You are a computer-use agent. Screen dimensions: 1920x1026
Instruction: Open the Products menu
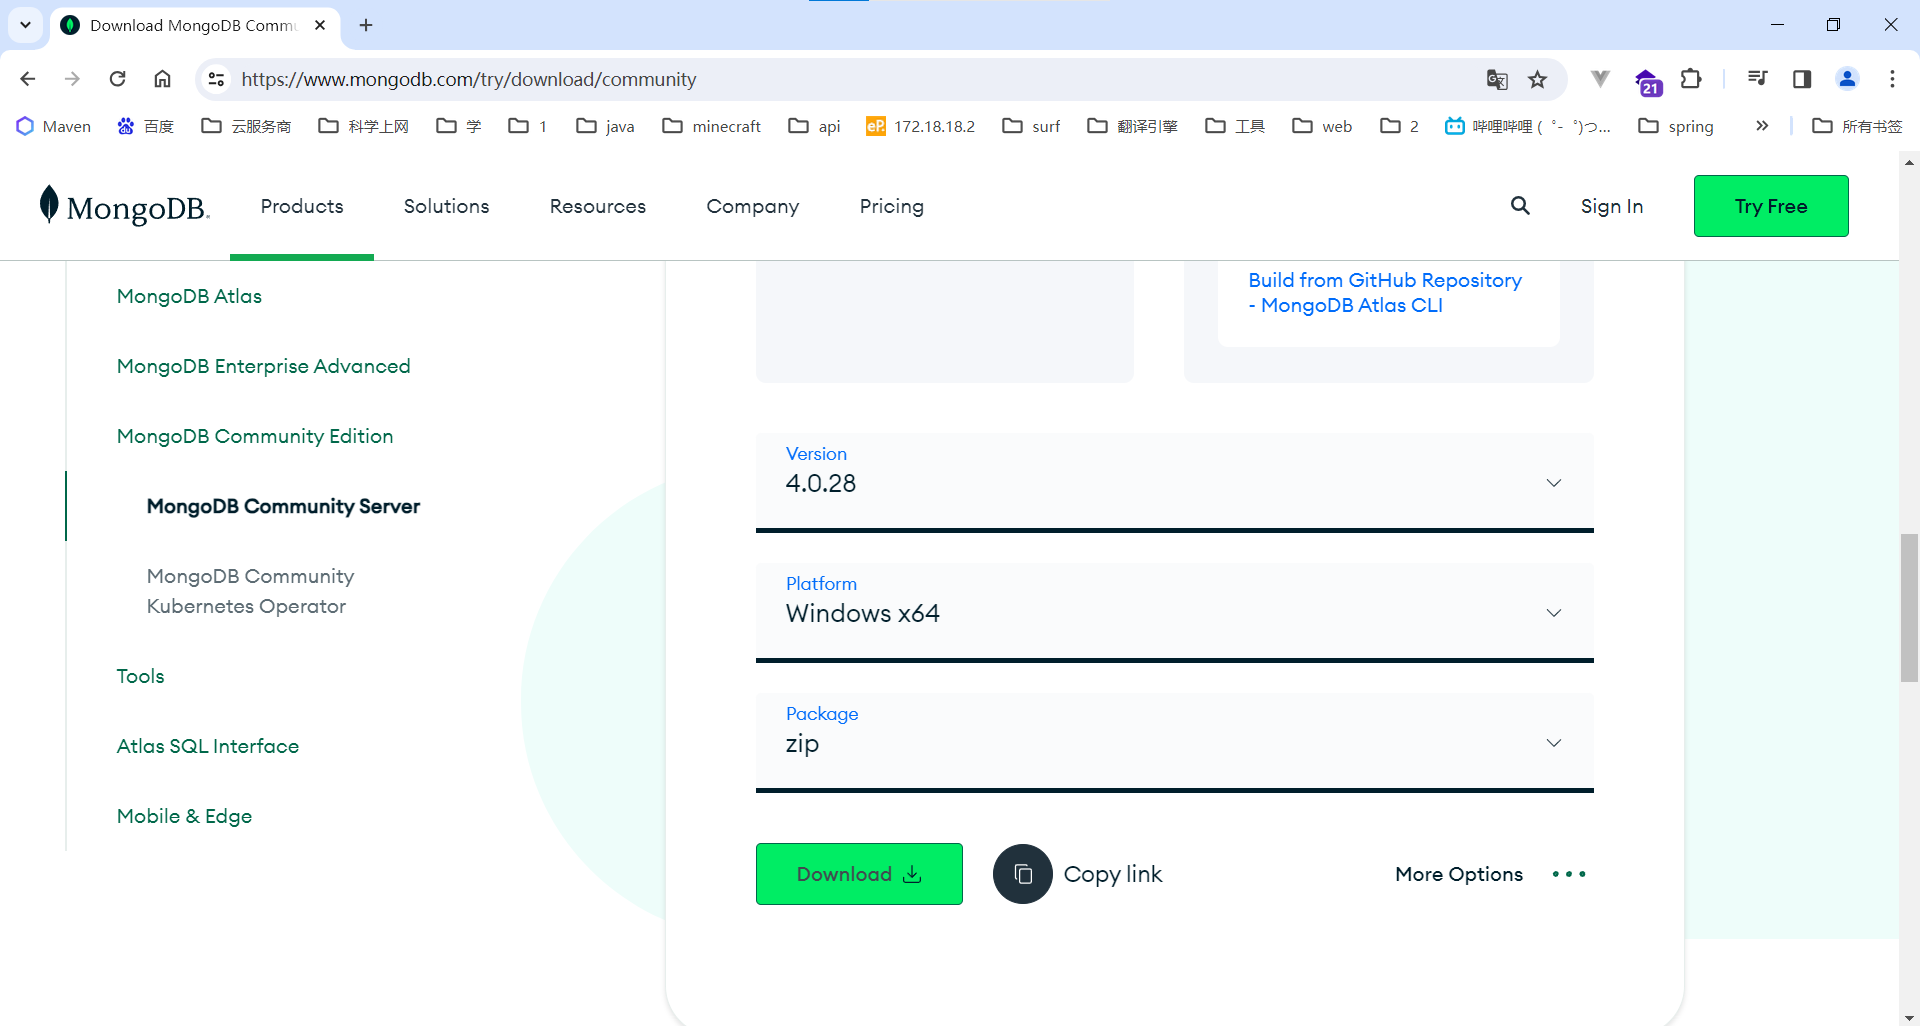click(302, 206)
